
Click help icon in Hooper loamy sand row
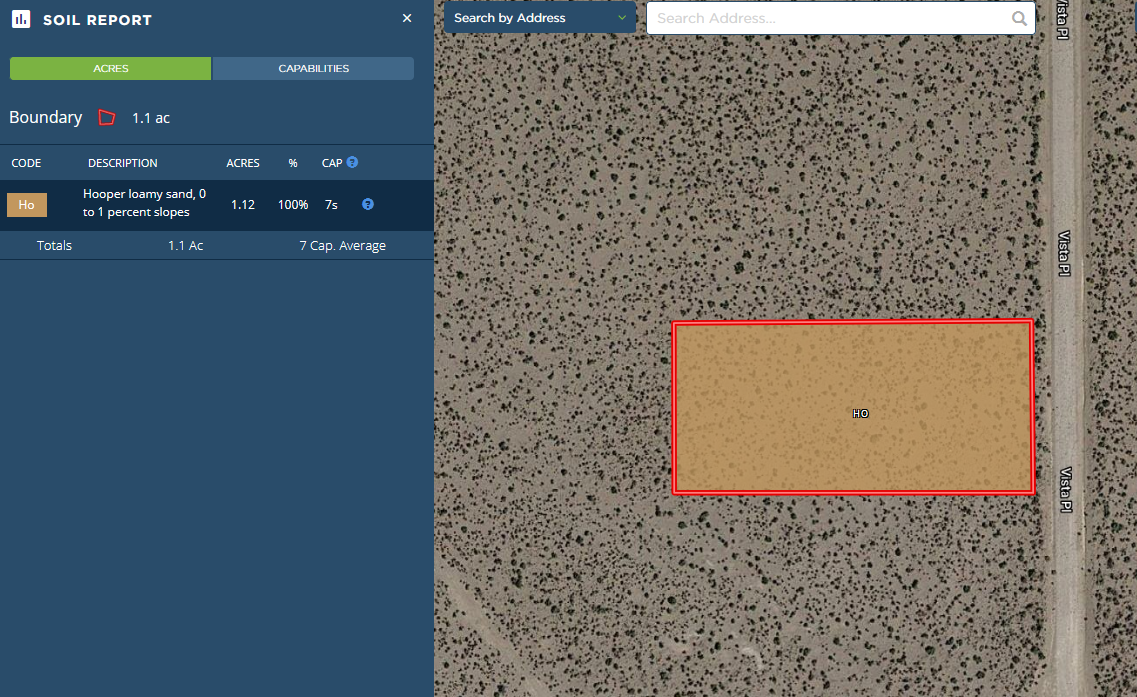click(367, 204)
